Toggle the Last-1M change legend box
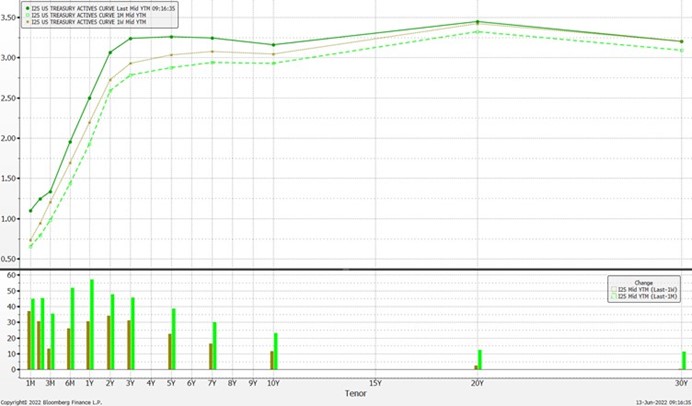Image resolution: width=692 pixels, height=406 pixels. (x=614, y=296)
